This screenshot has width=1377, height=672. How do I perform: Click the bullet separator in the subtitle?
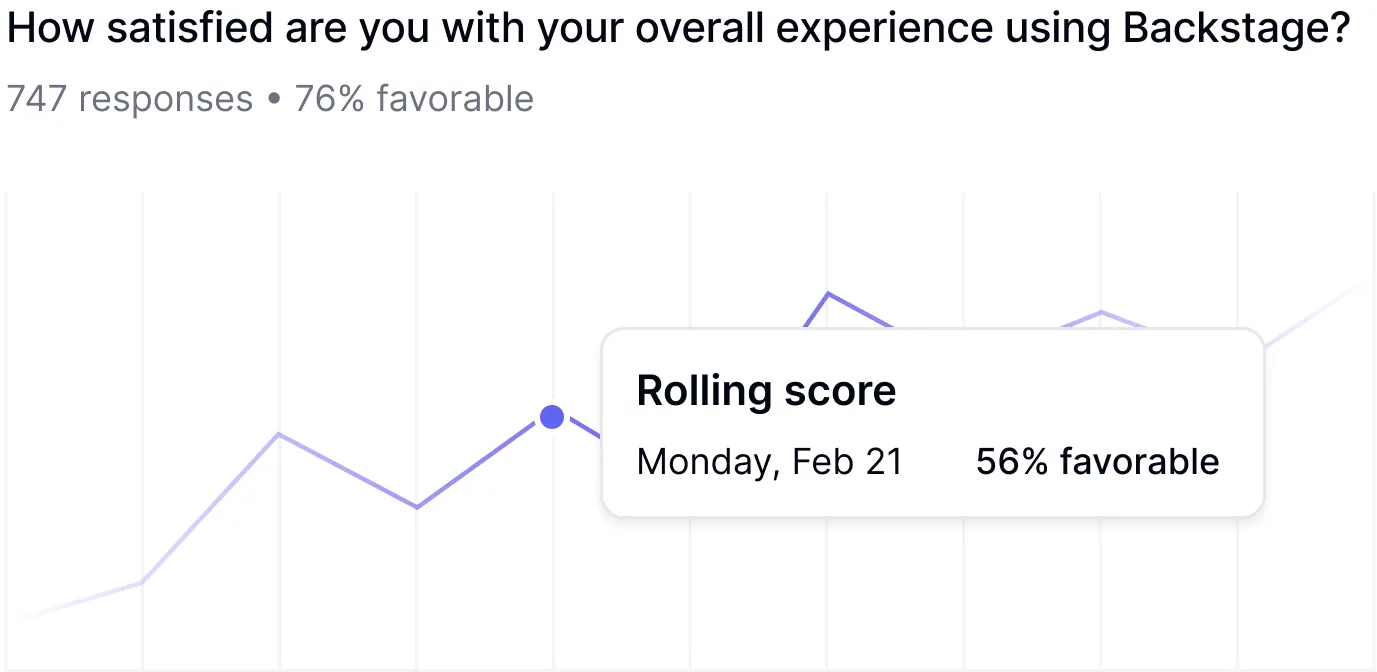(x=273, y=100)
